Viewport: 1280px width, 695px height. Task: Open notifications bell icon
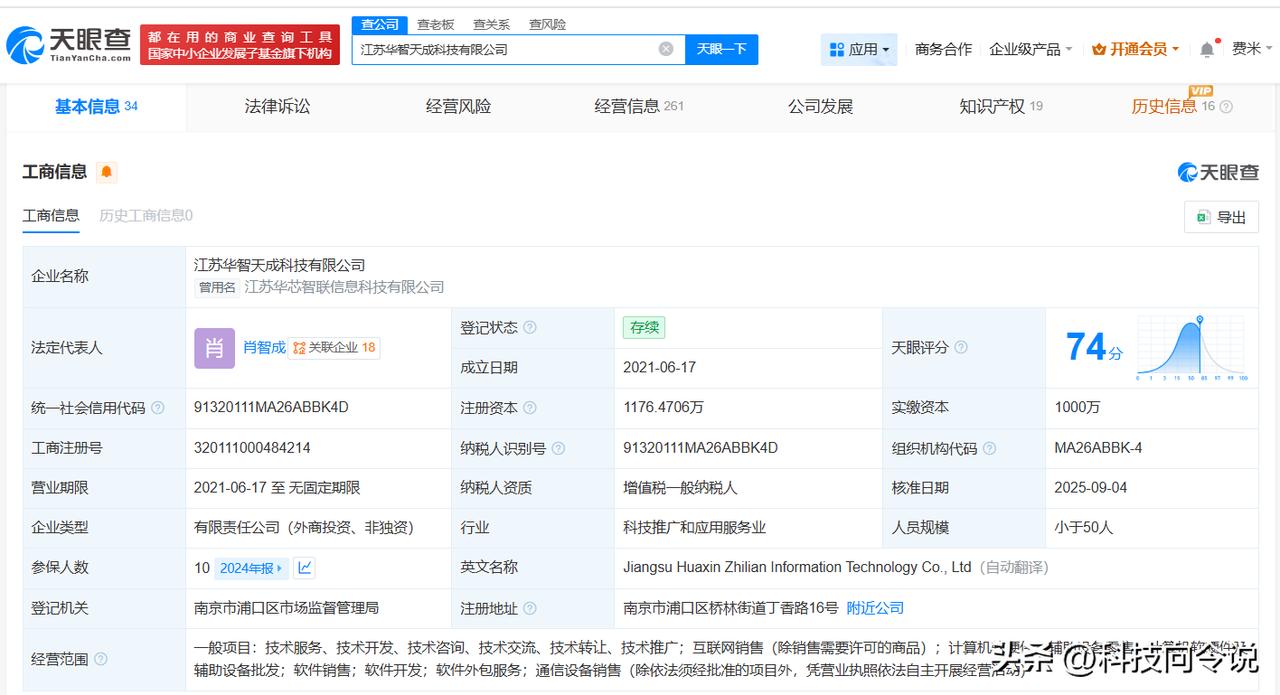click(x=1207, y=49)
